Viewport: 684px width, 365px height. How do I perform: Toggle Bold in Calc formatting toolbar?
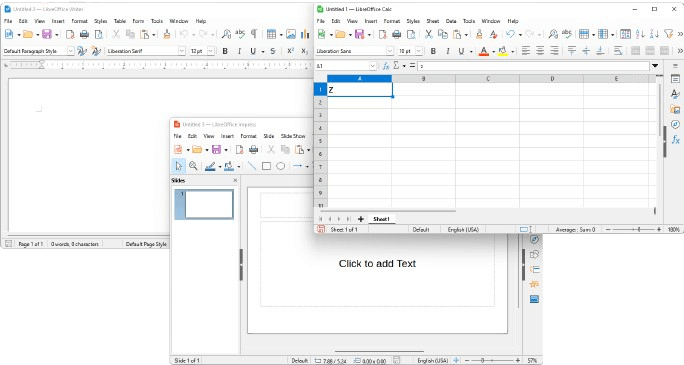433,51
